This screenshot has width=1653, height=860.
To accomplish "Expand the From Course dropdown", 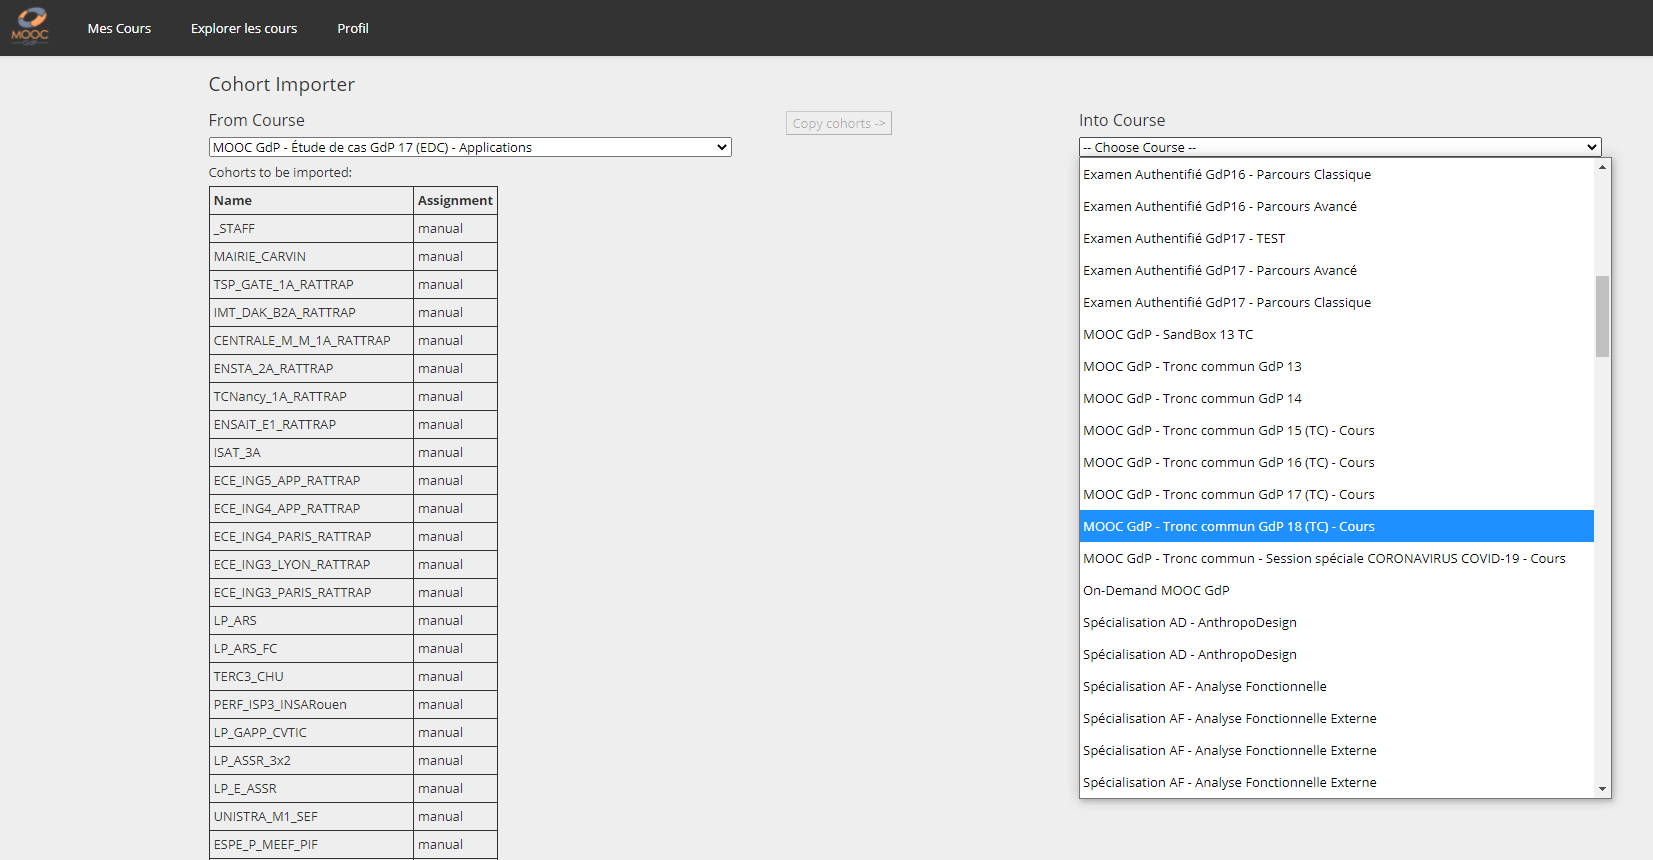I will click(470, 147).
